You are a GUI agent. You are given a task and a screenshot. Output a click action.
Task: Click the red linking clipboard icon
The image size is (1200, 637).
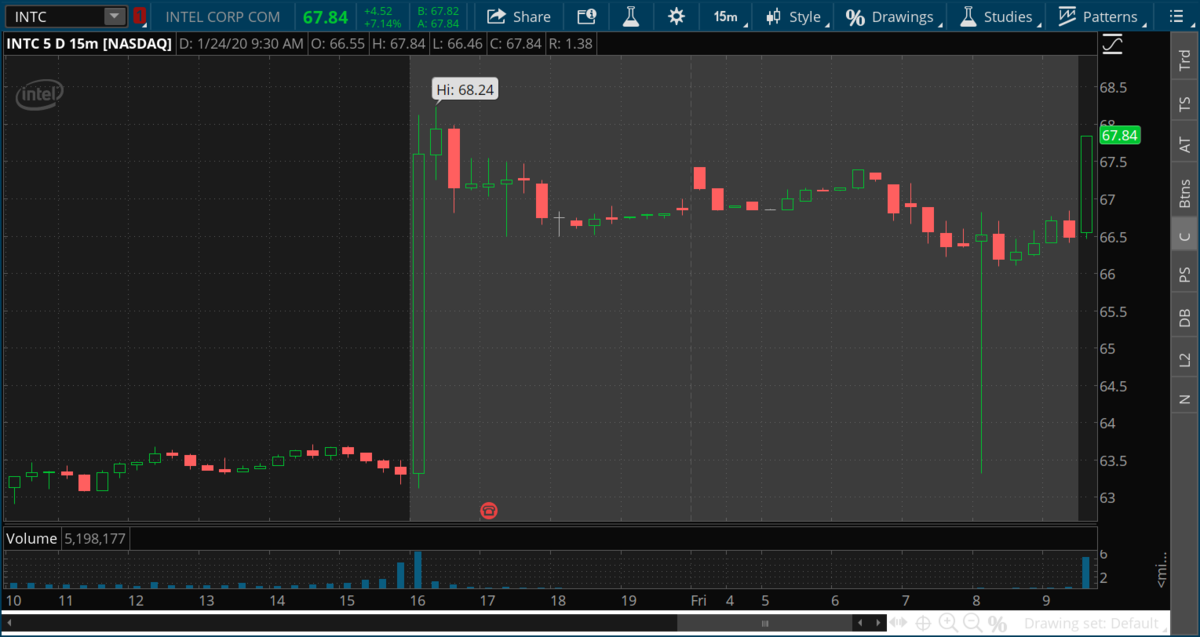[x=139, y=16]
